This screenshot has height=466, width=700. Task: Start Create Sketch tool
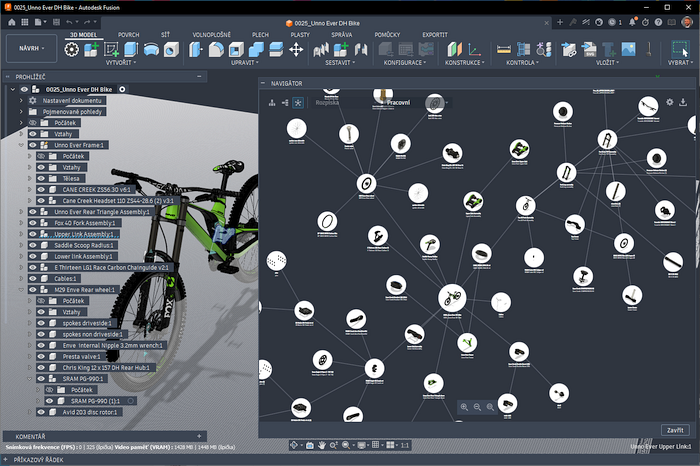coord(111,49)
